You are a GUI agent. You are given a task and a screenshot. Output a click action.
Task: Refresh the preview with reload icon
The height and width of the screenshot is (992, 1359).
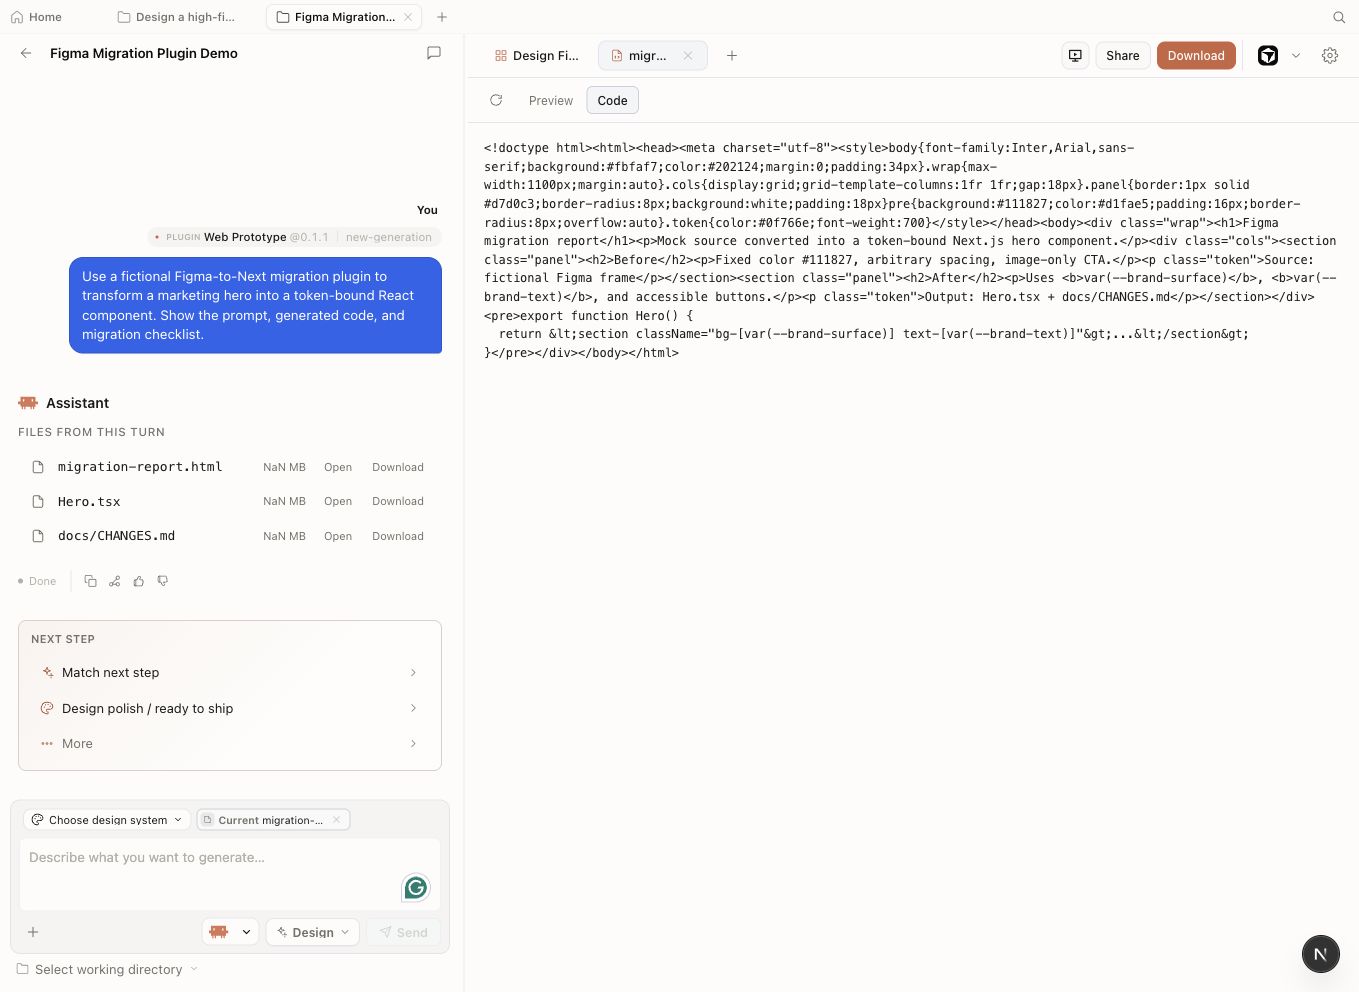pyautogui.click(x=496, y=100)
